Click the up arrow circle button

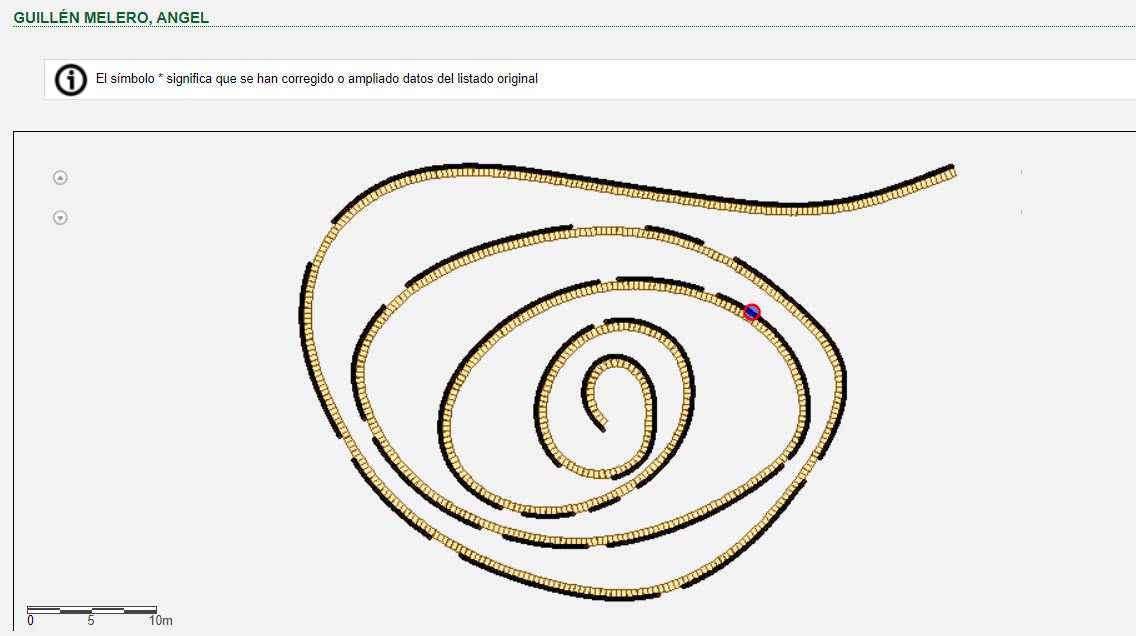60,178
